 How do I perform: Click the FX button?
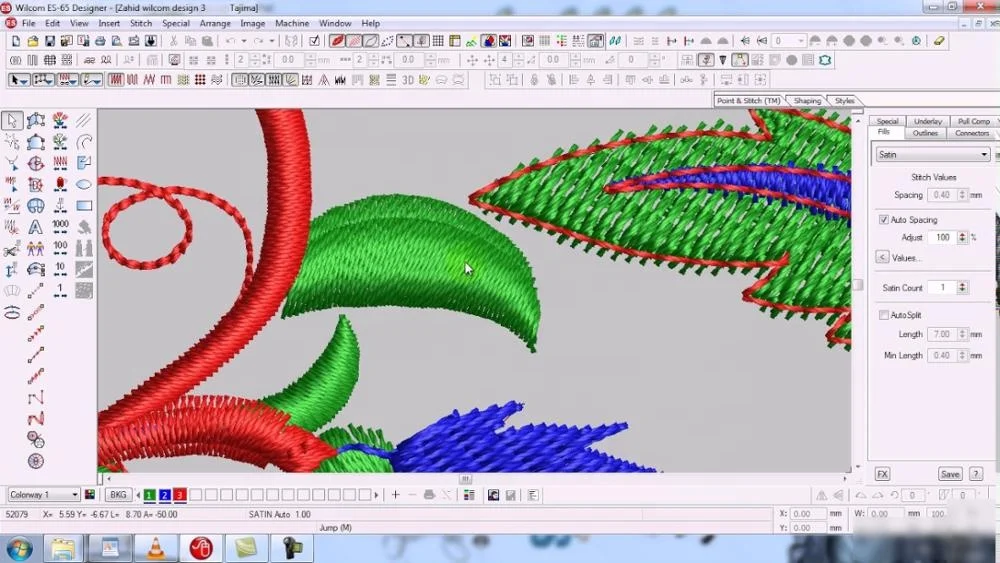tap(882, 474)
